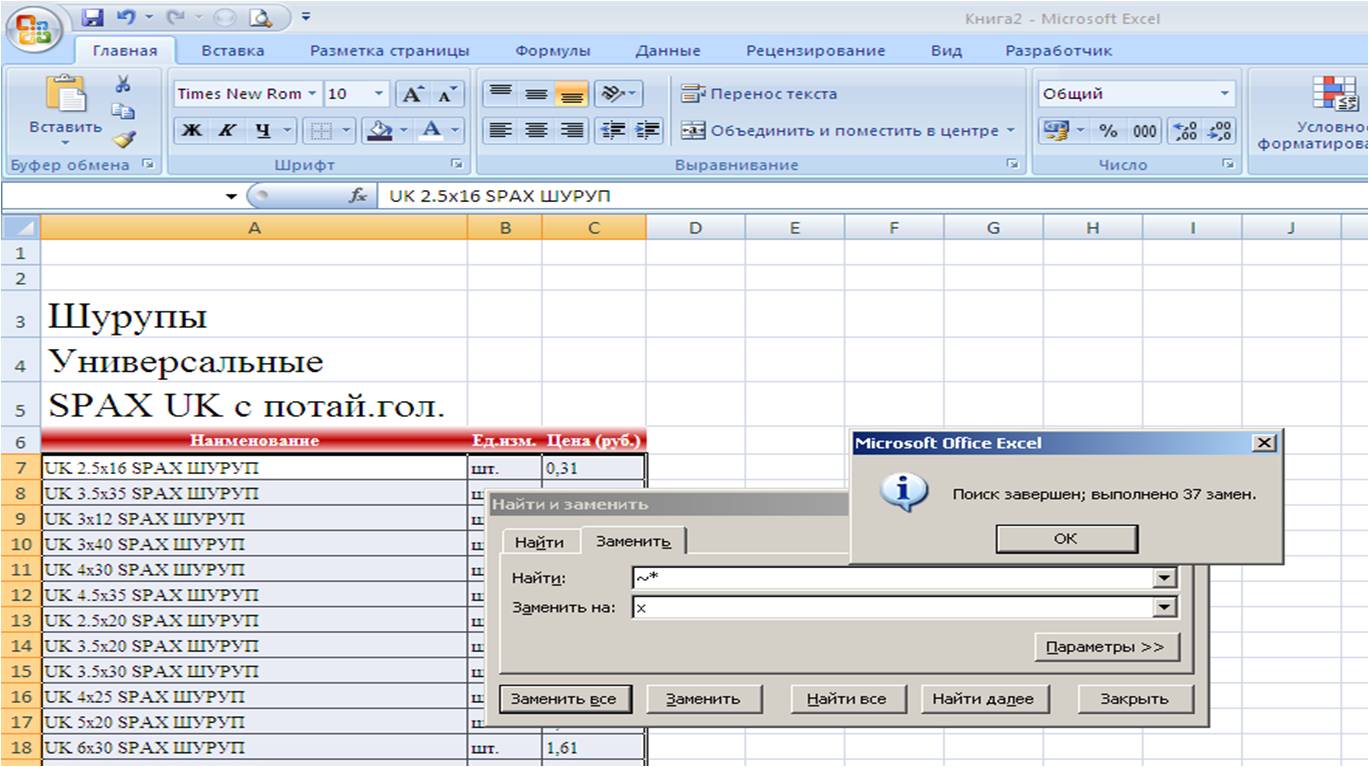The height and width of the screenshot is (767, 1369).
Task: Open the fill color bucket swatch
Action: [x=380, y=130]
